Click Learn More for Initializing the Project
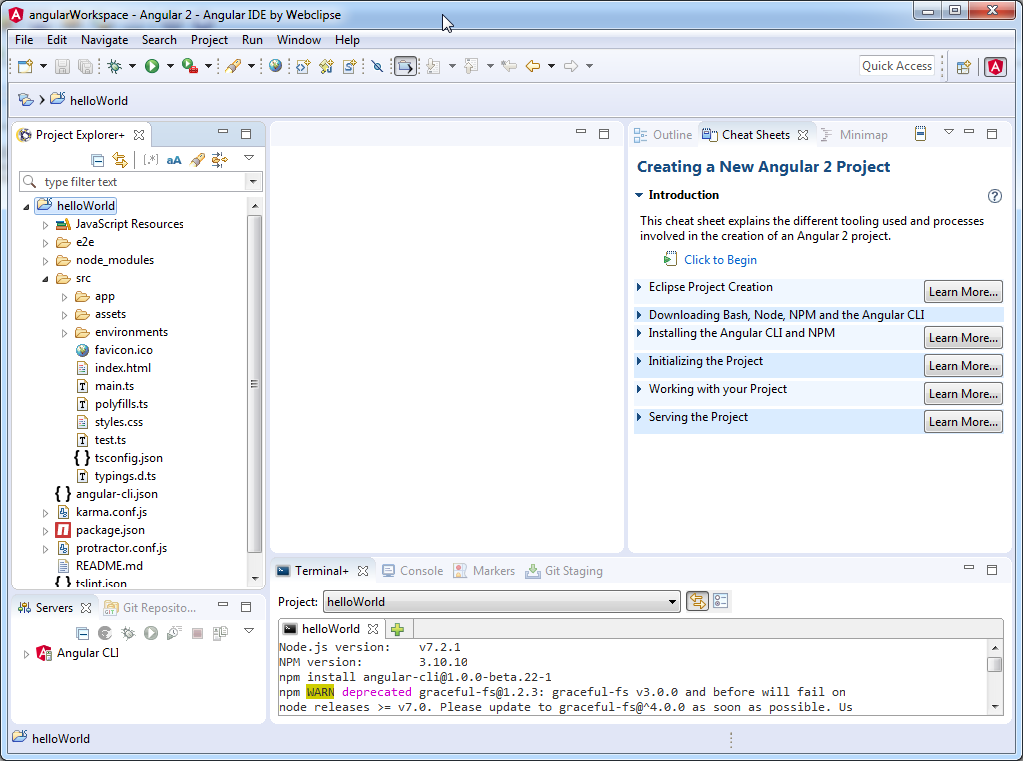The width and height of the screenshot is (1023, 761). 963,365
